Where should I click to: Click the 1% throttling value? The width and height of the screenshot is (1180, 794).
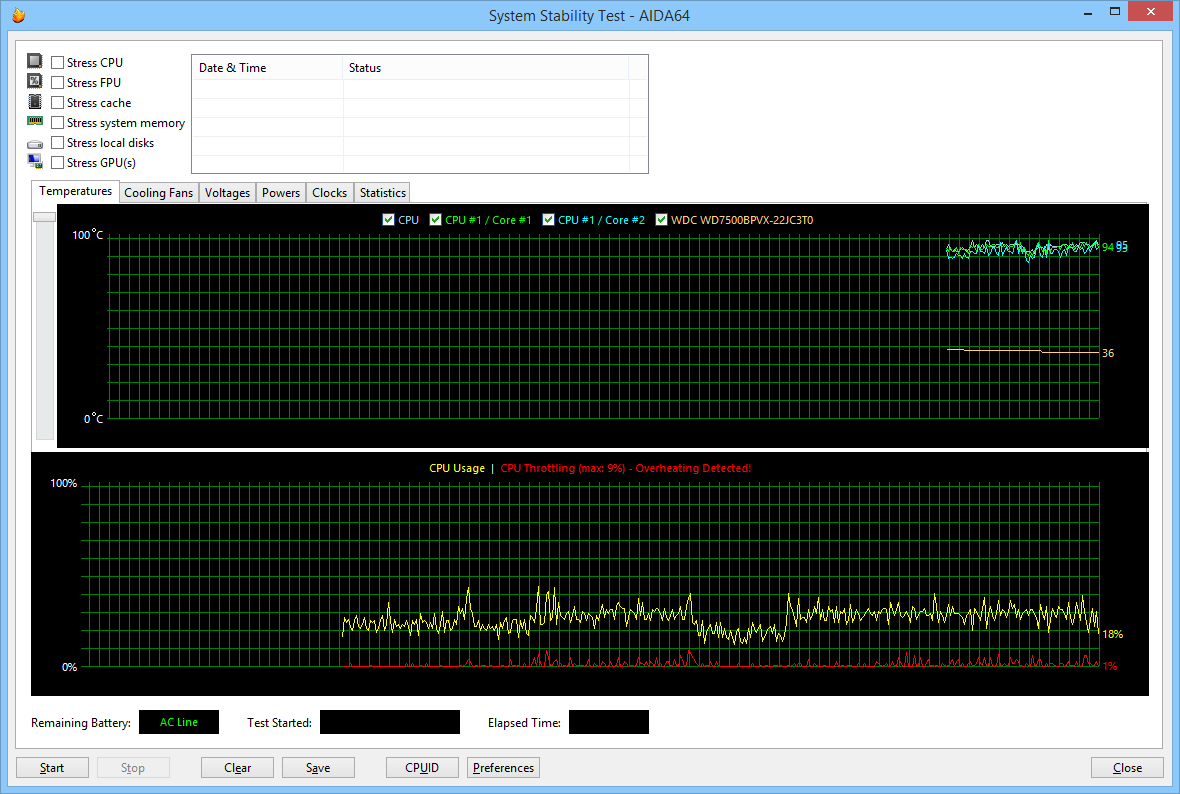click(x=1110, y=666)
